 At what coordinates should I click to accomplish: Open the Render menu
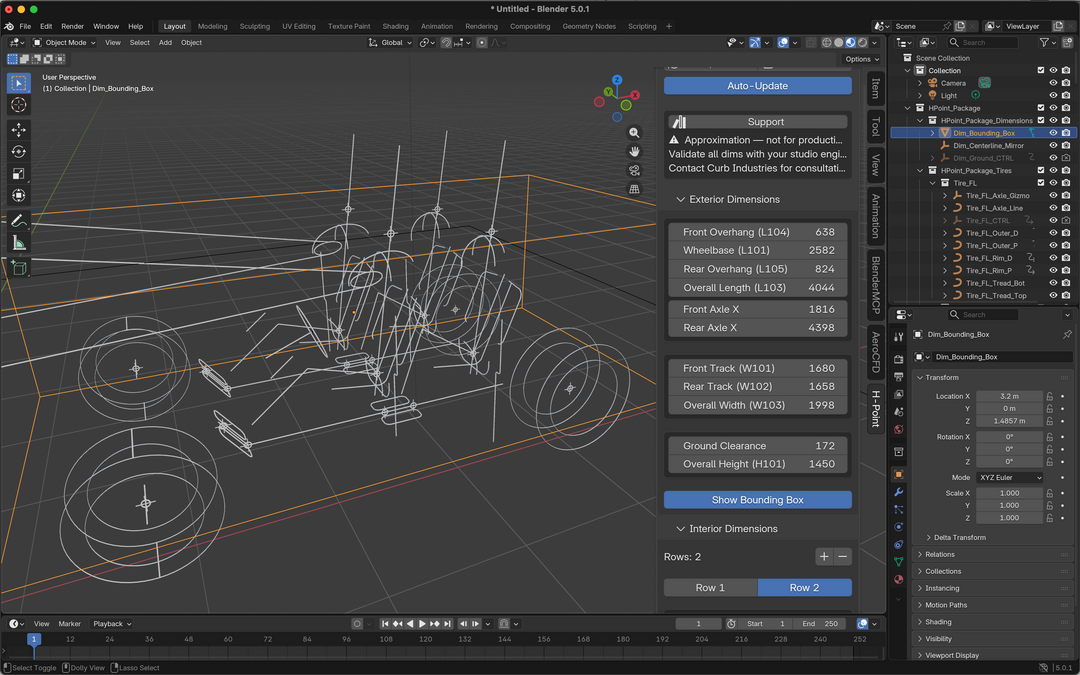[x=72, y=26]
